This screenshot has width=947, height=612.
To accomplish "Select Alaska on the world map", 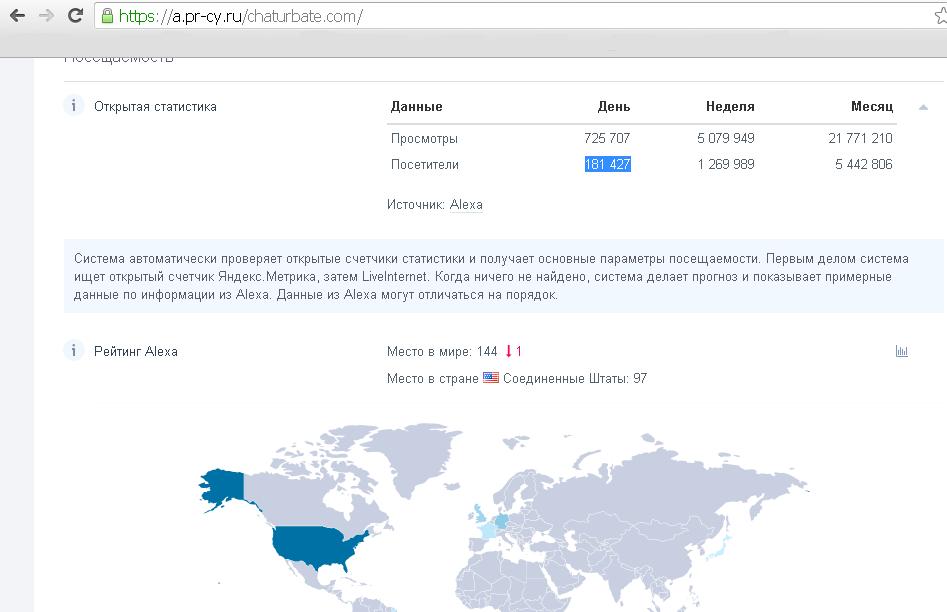I will [x=222, y=486].
